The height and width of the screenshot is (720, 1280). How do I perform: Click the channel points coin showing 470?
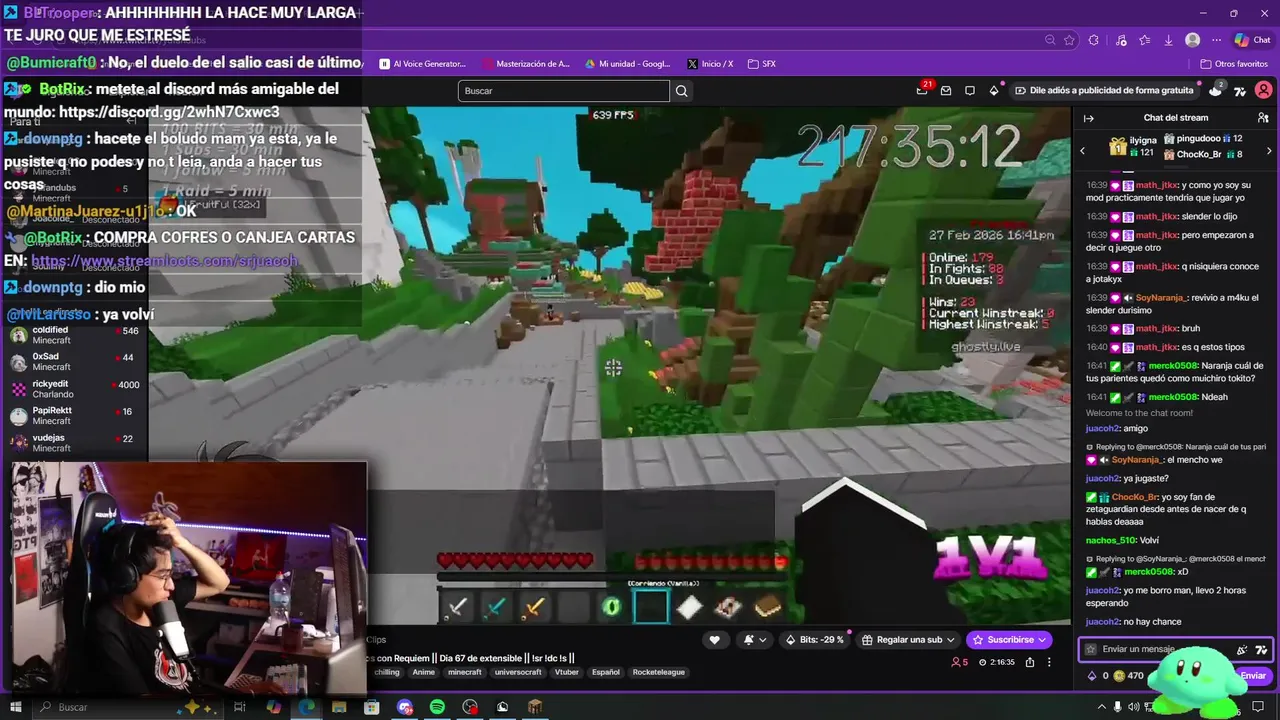click(x=1119, y=676)
